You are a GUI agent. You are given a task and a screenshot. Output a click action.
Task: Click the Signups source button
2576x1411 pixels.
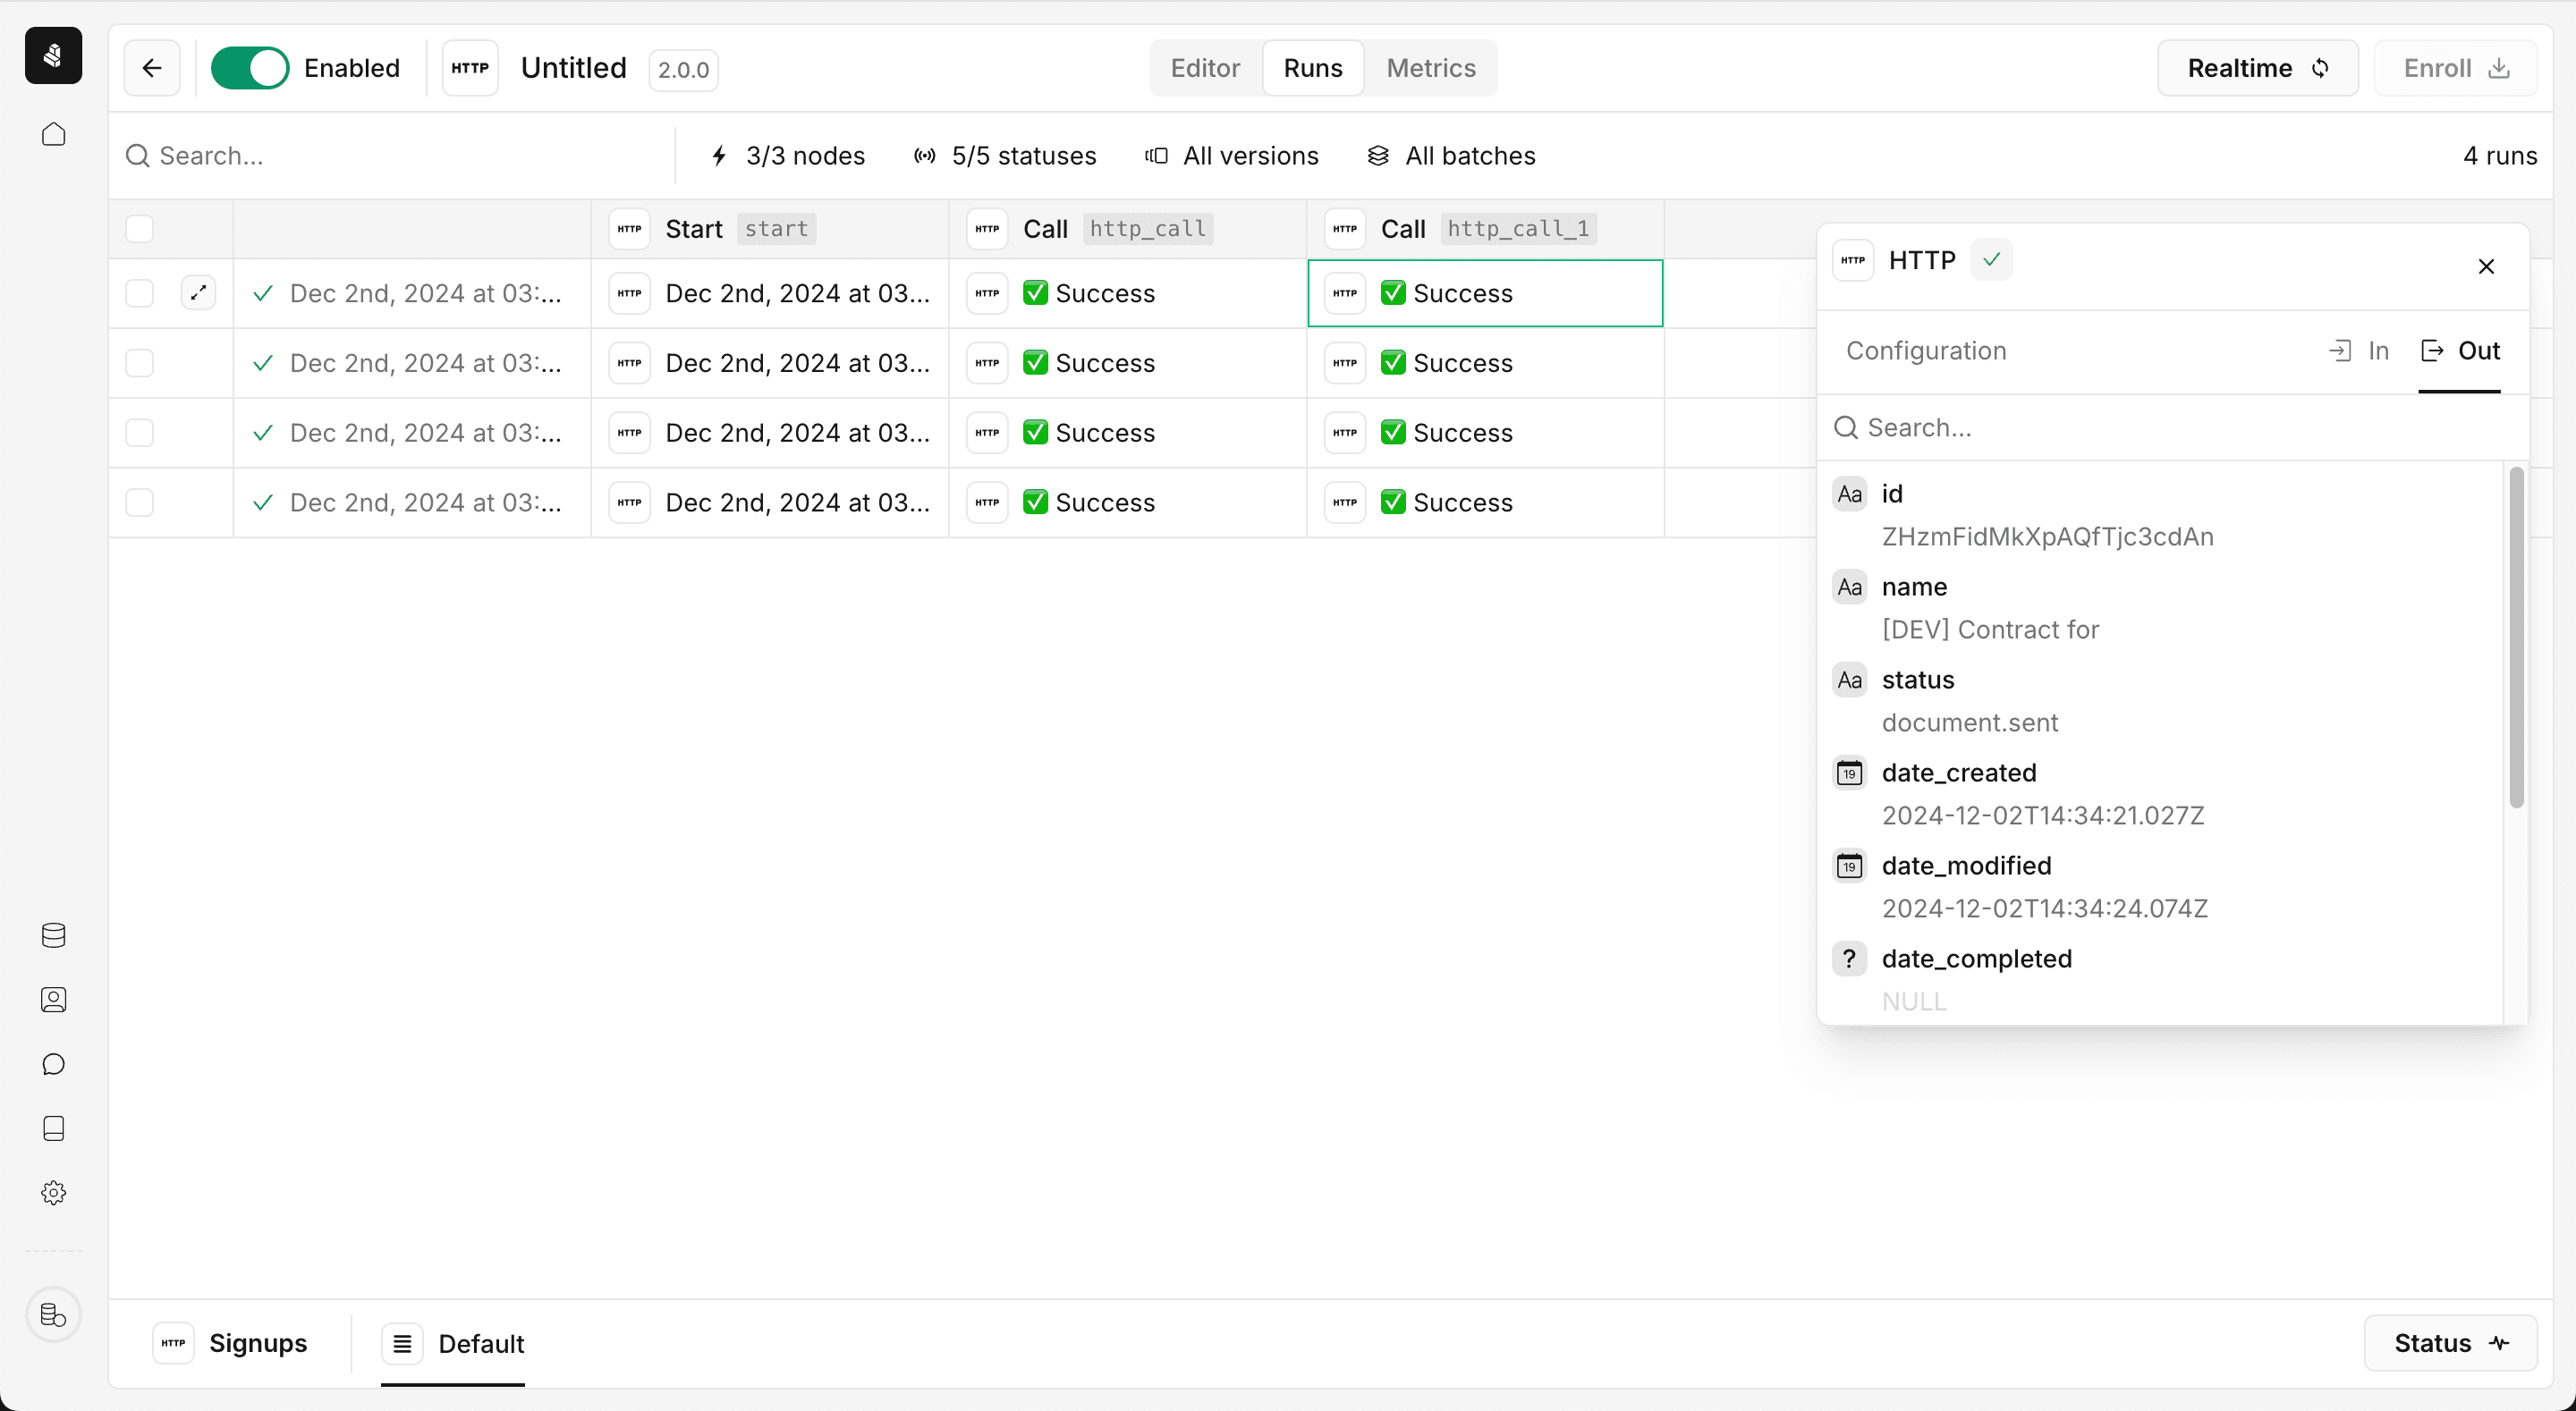click(x=230, y=1343)
